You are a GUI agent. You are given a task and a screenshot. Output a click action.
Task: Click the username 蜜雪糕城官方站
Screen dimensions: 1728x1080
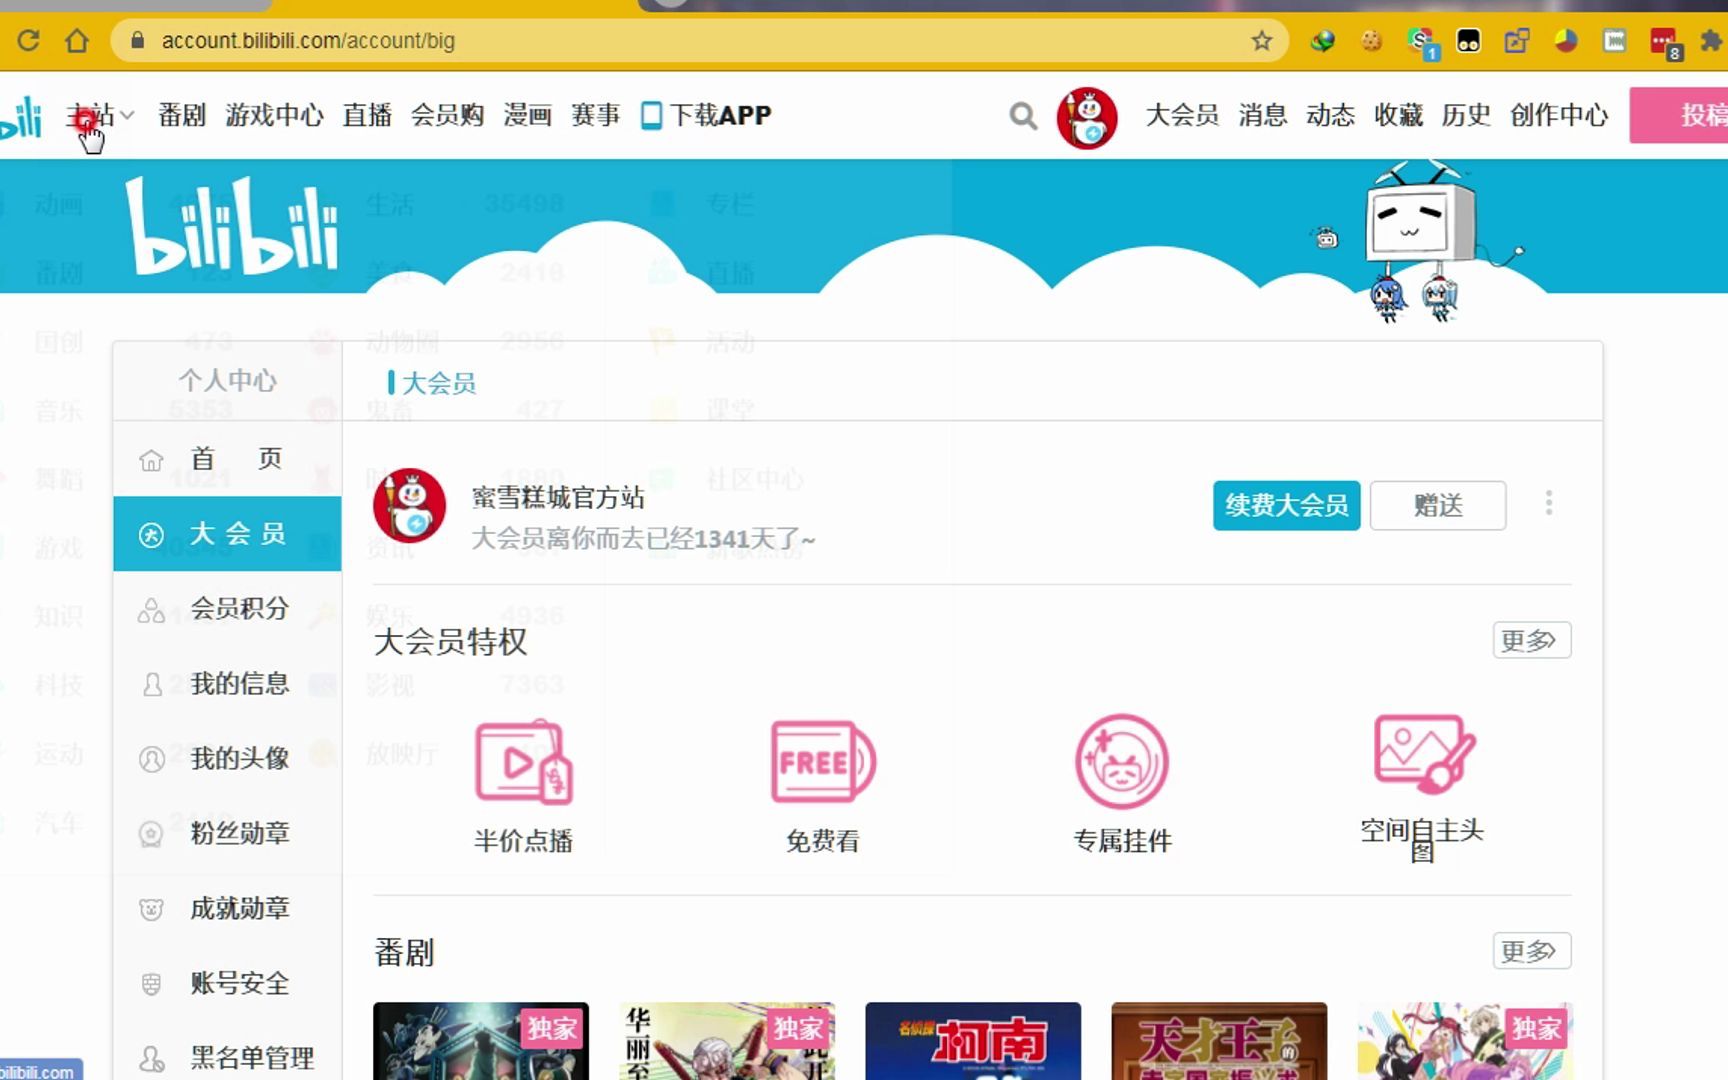click(x=558, y=498)
